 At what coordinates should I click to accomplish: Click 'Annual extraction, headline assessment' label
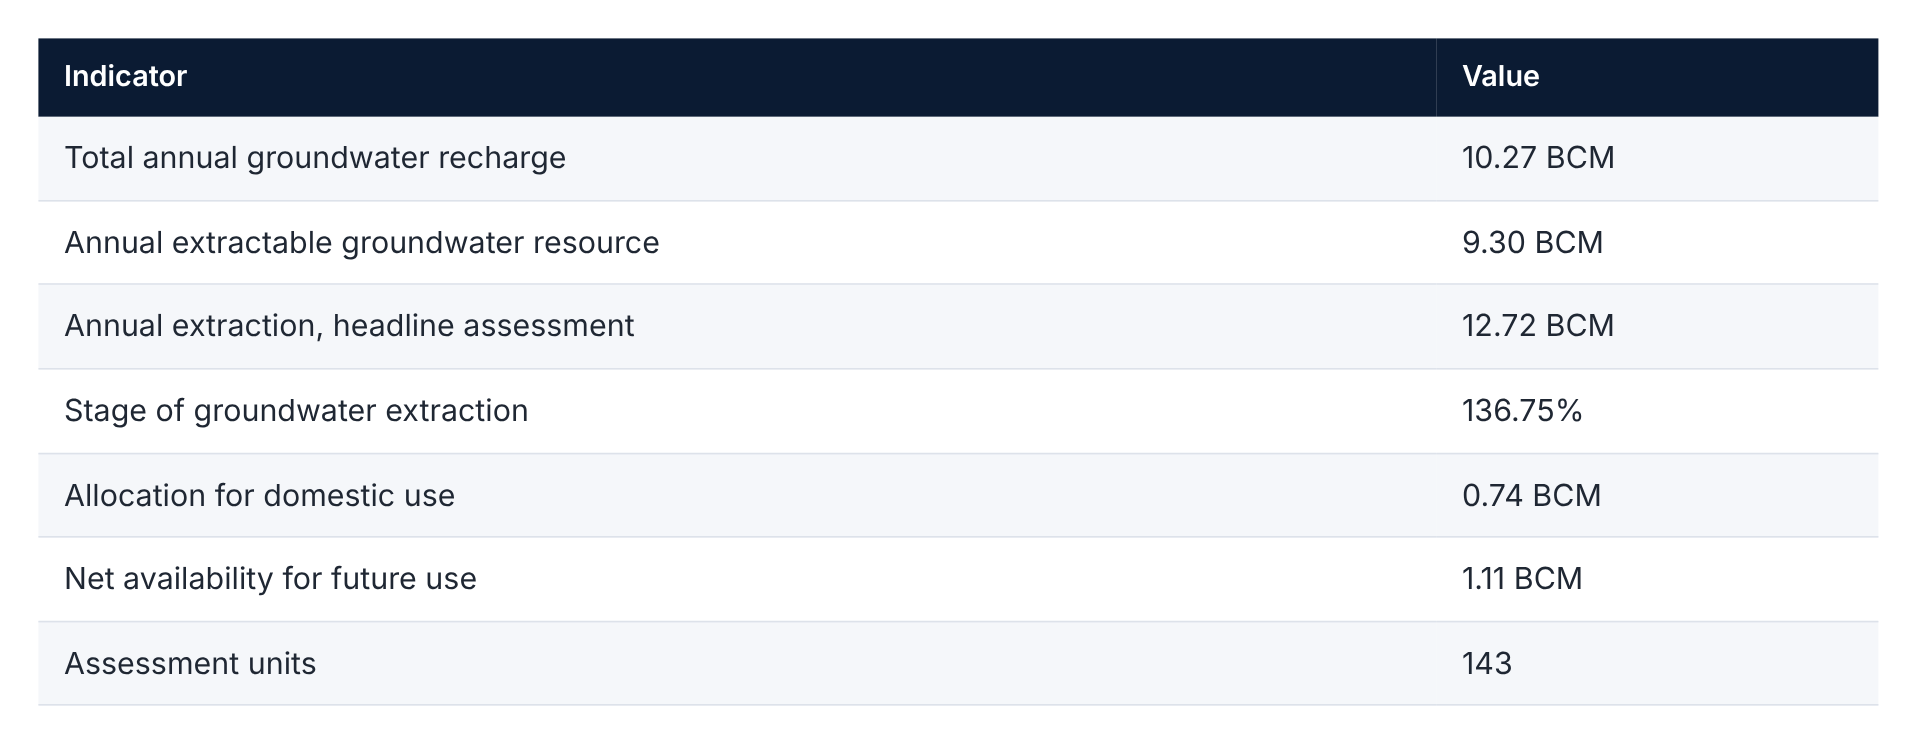click(x=349, y=326)
